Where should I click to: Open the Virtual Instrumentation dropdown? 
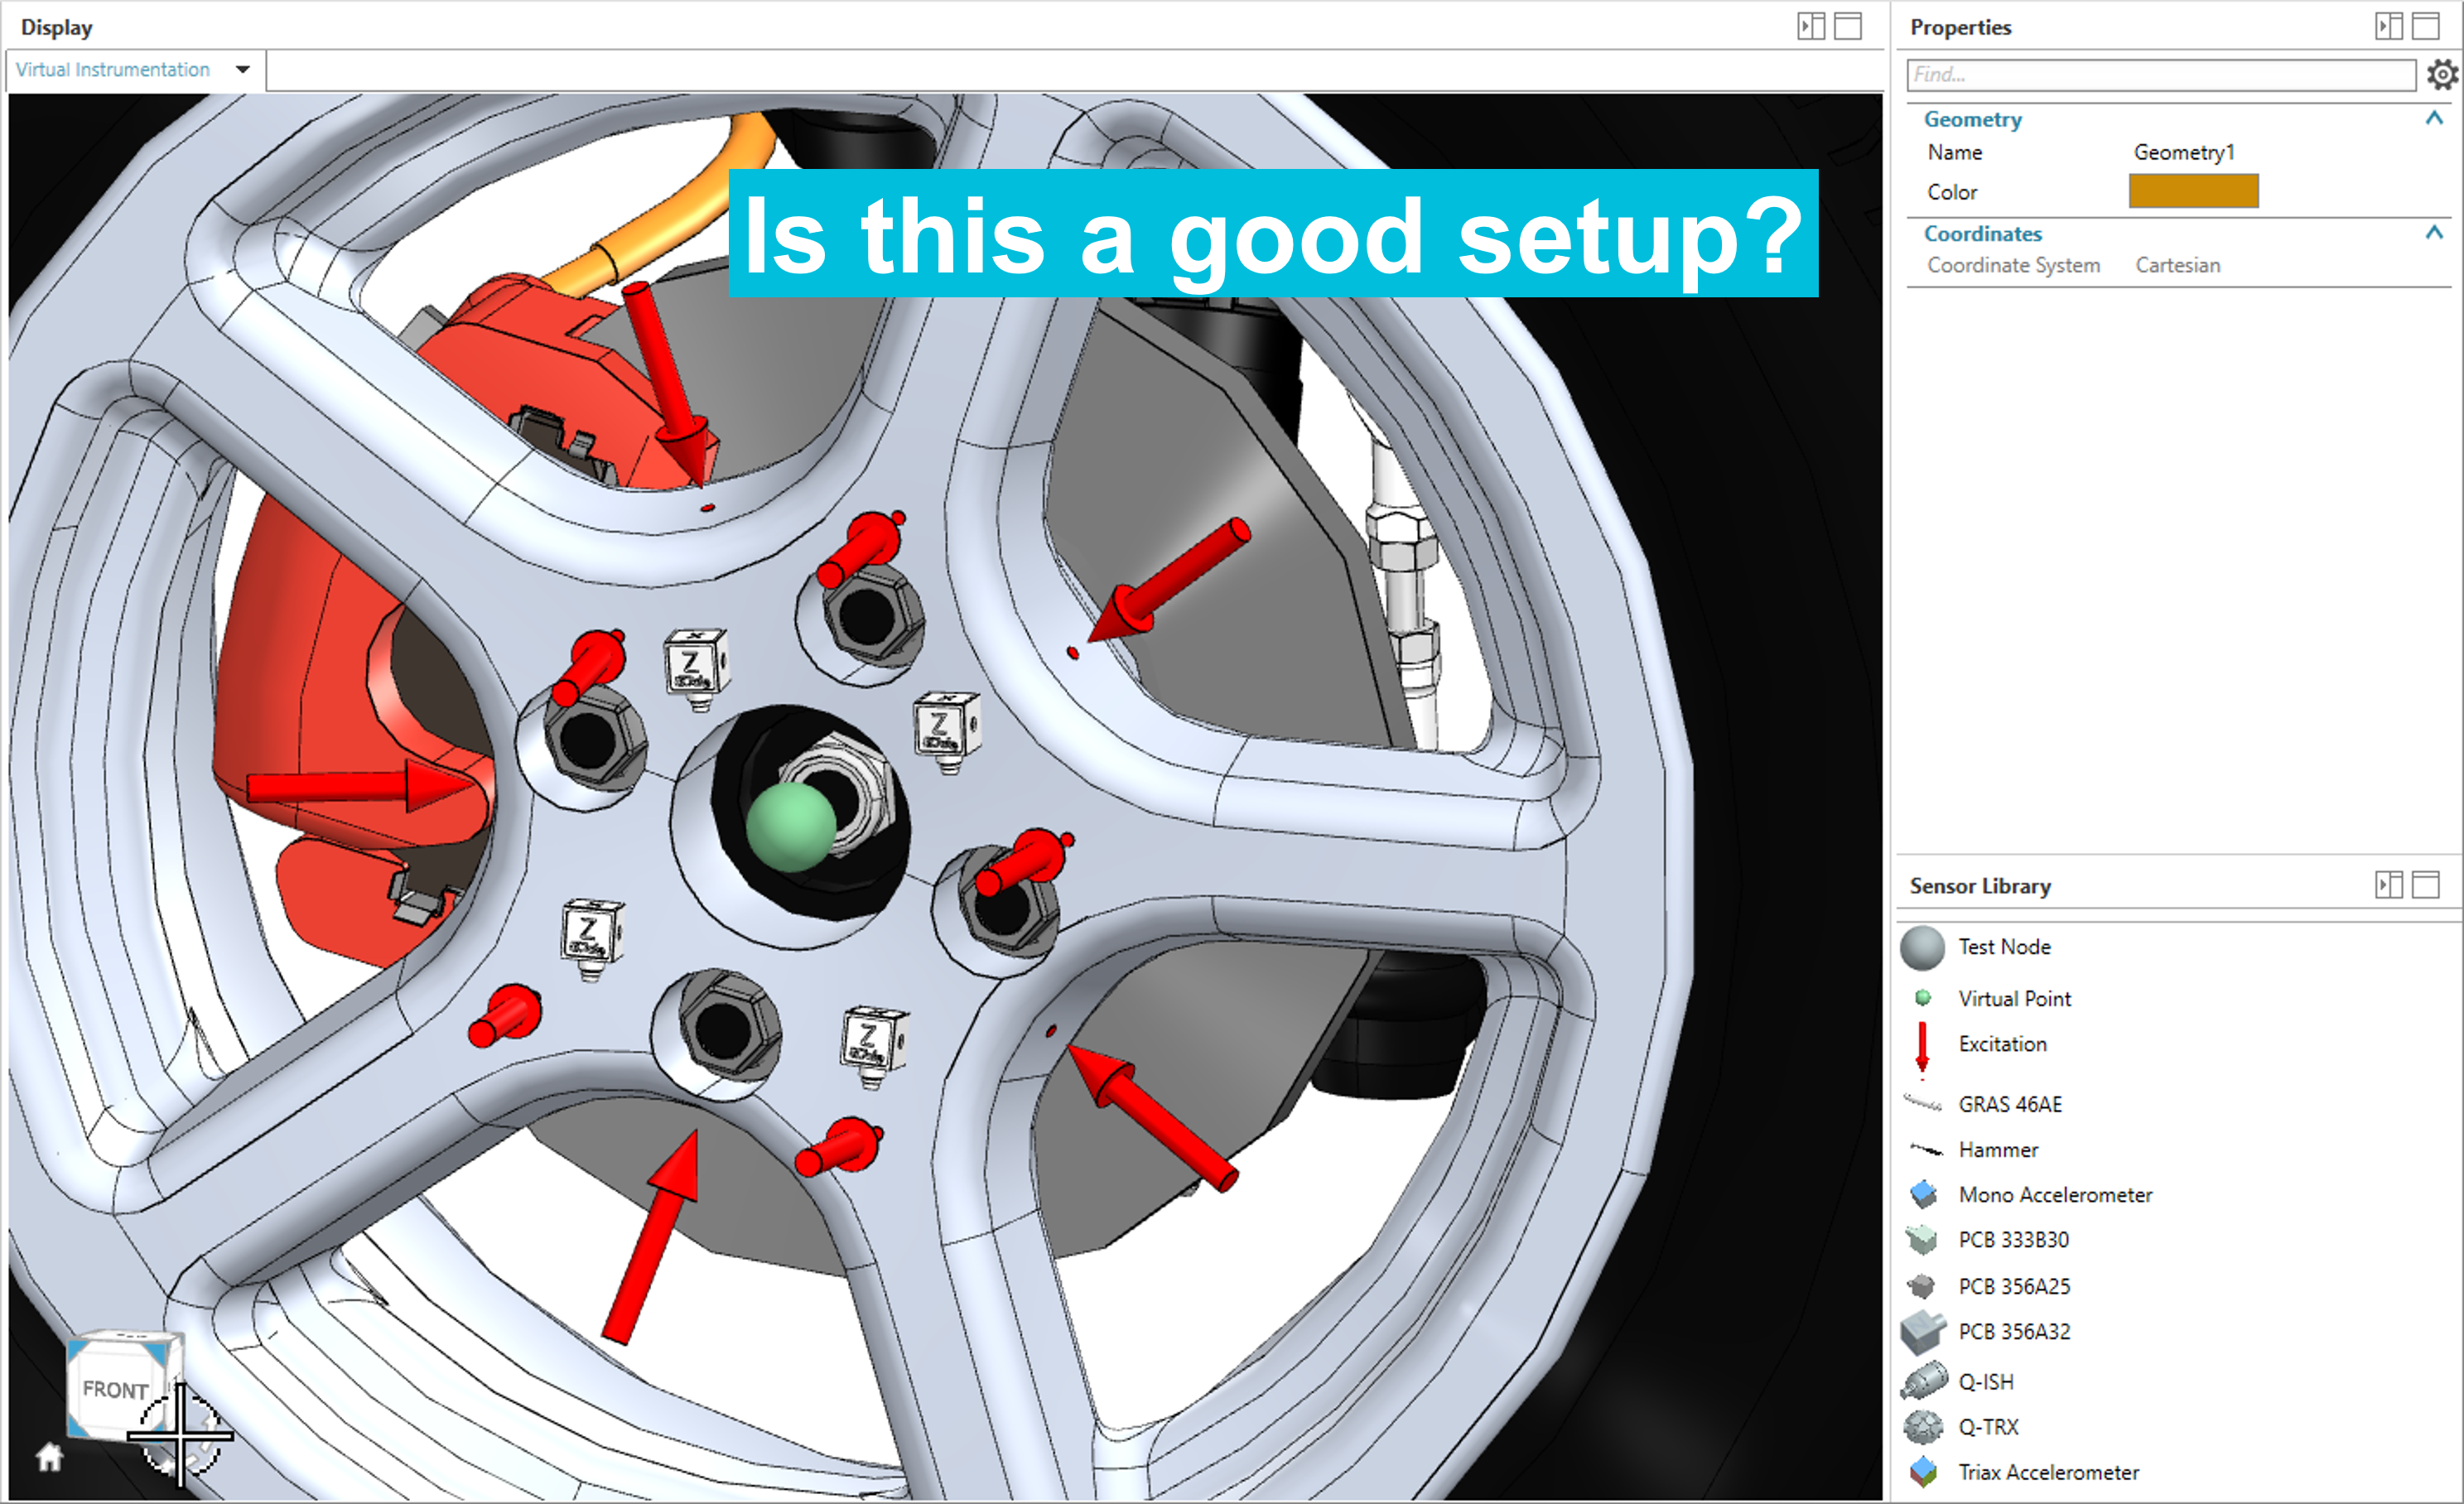[242, 70]
